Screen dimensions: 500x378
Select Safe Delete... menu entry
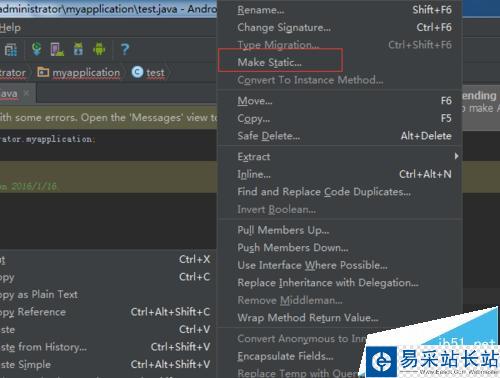[339, 136]
